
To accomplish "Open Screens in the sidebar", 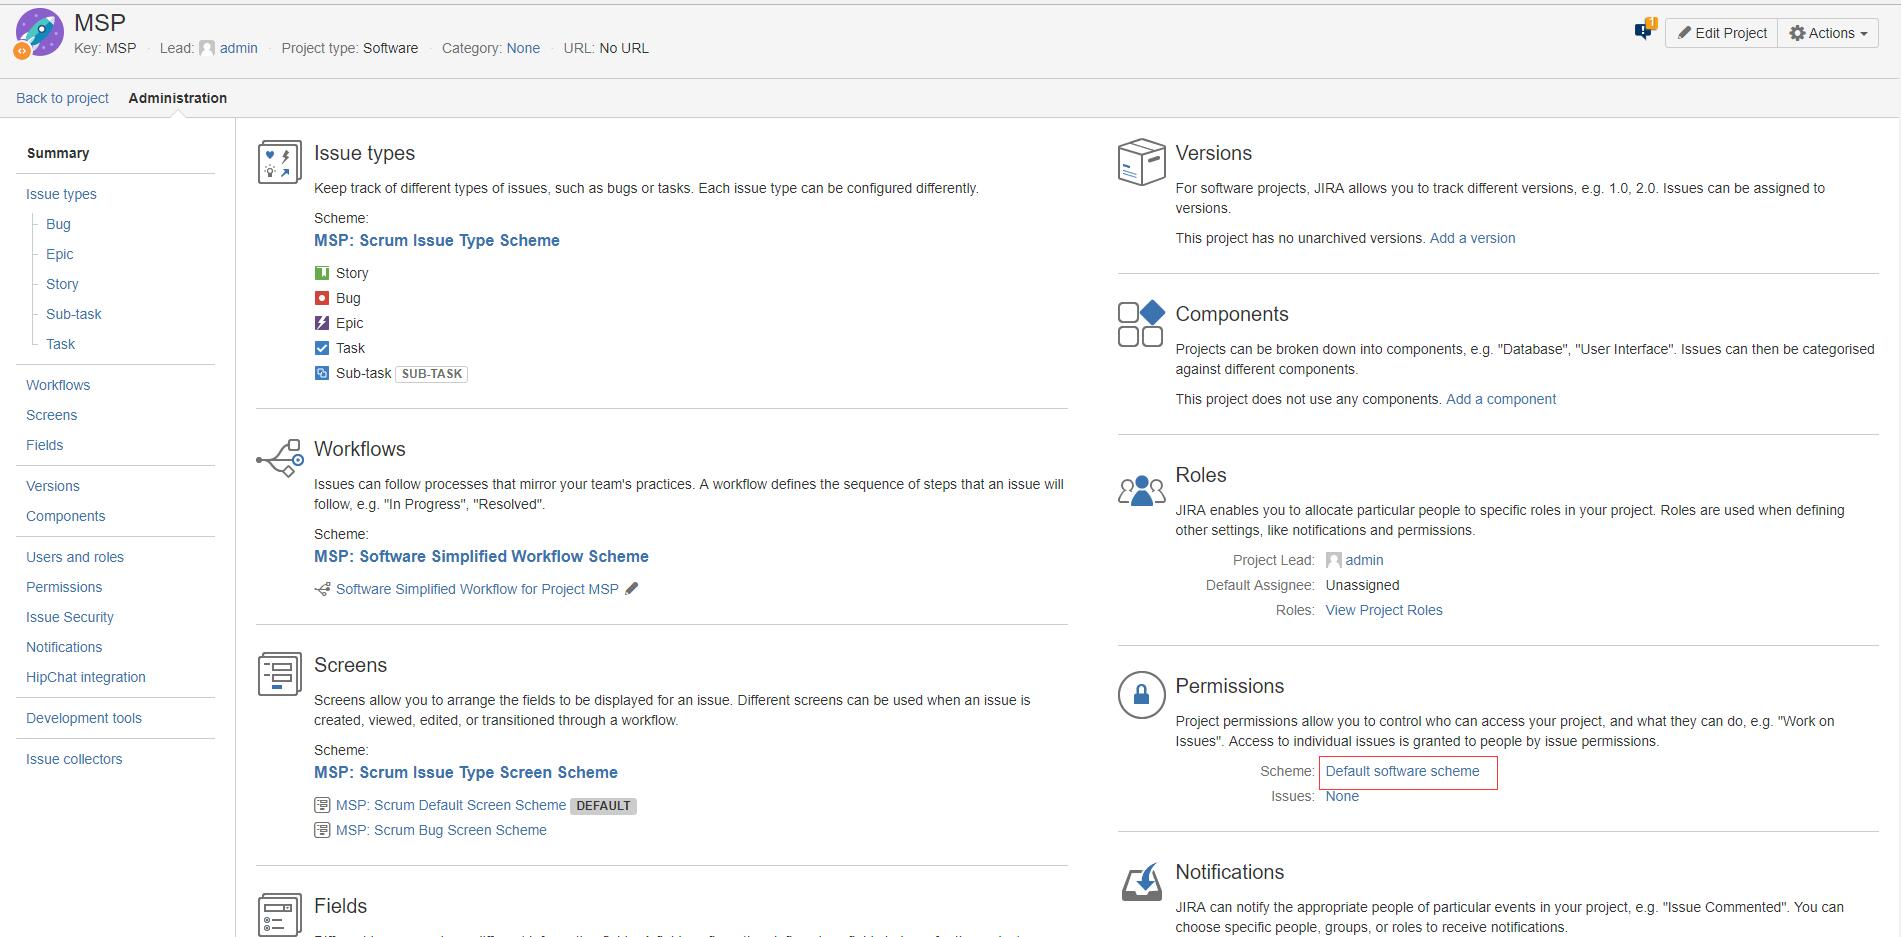I will coord(52,415).
